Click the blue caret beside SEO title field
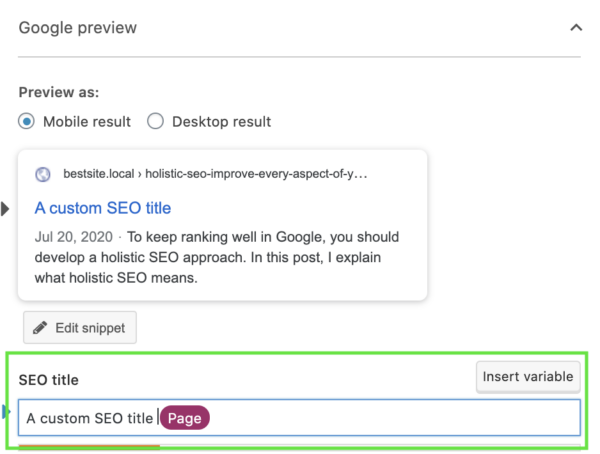Image resolution: width=600 pixels, height=454 pixels. 6,412
